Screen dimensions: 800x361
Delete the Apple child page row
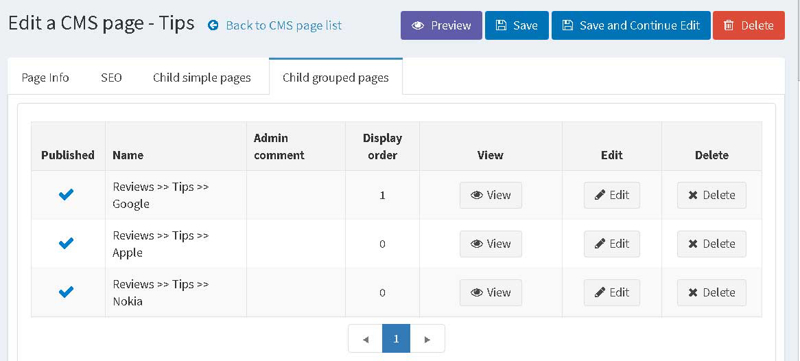712,244
